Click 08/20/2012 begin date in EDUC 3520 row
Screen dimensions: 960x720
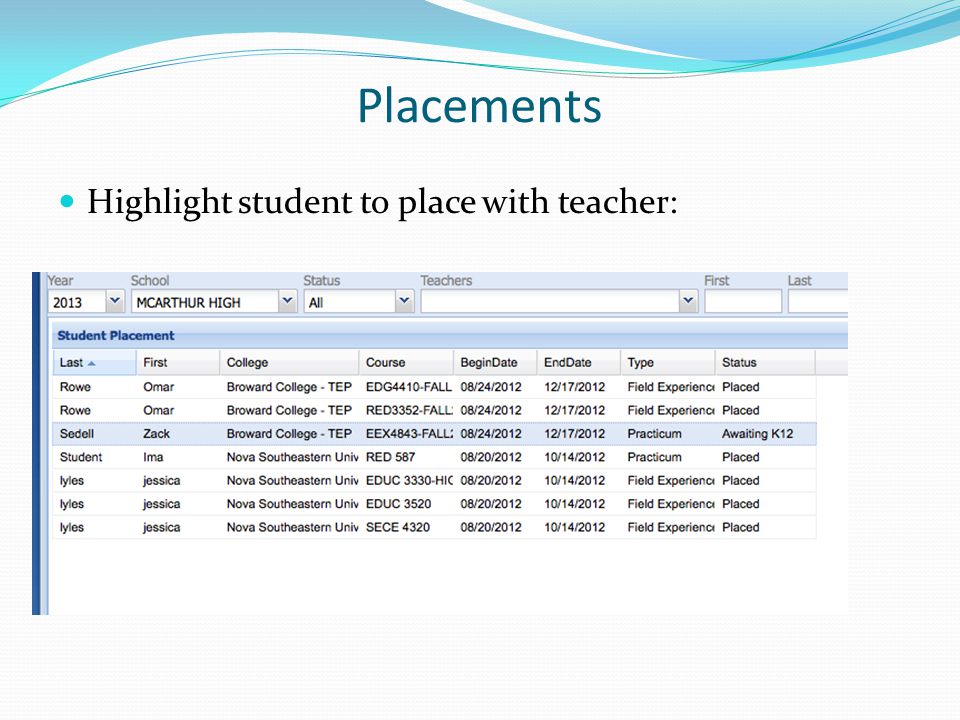tap(491, 504)
